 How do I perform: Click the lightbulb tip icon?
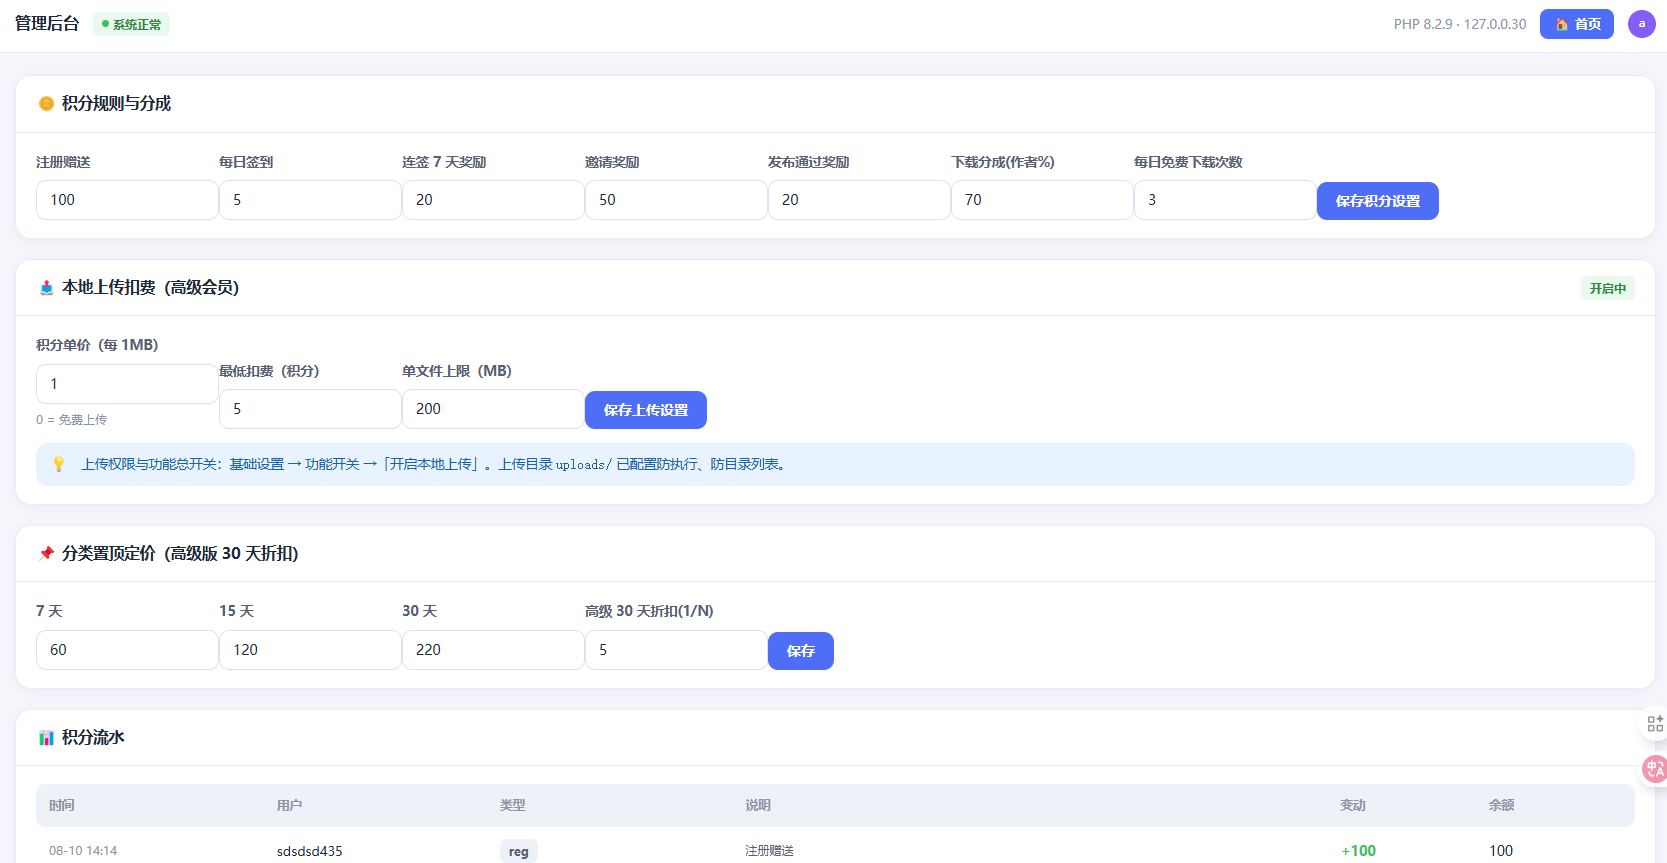(59, 464)
